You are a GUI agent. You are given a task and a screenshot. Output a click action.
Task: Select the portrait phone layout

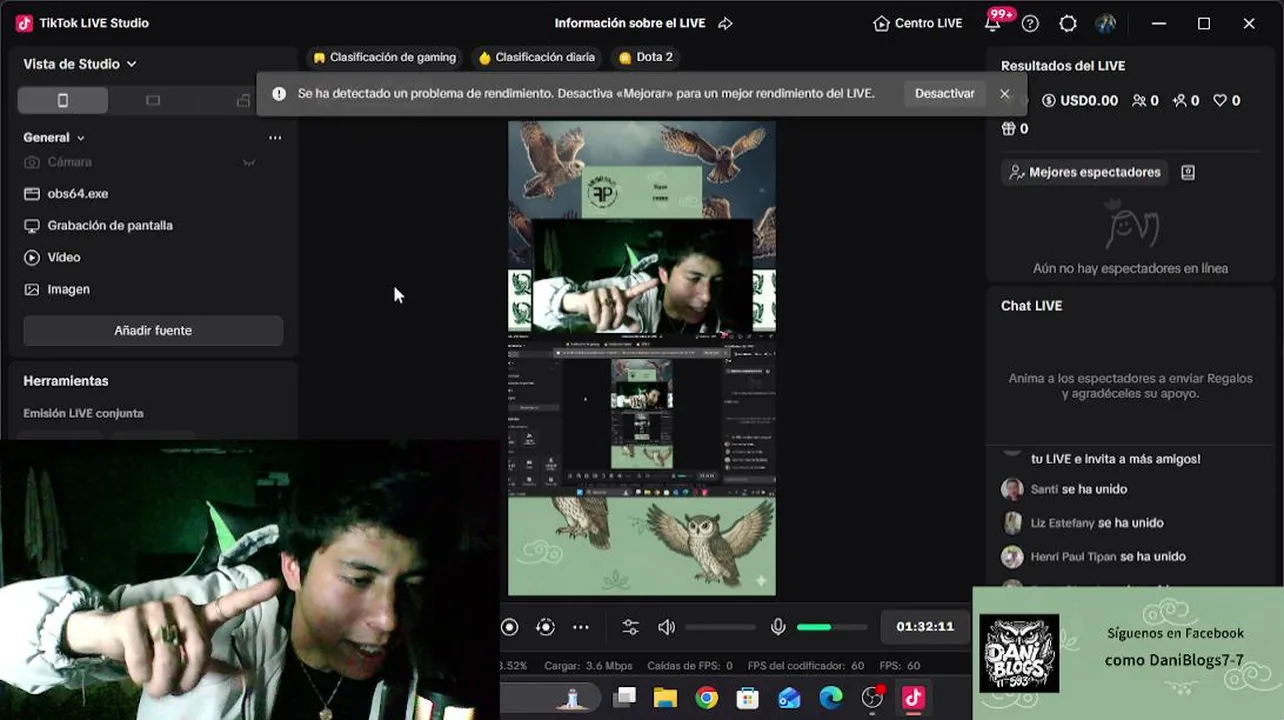(x=63, y=100)
